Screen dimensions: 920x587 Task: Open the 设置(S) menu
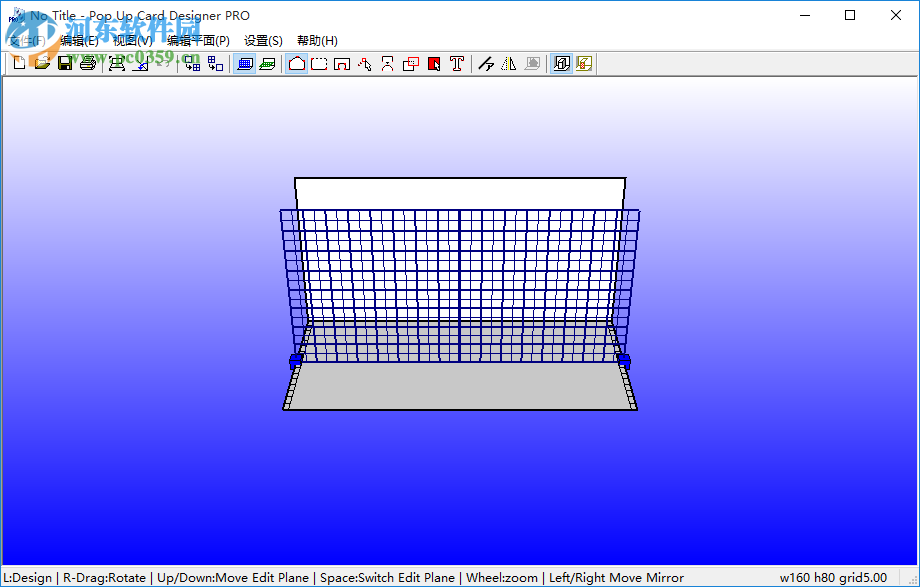pyautogui.click(x=263, y=41)
